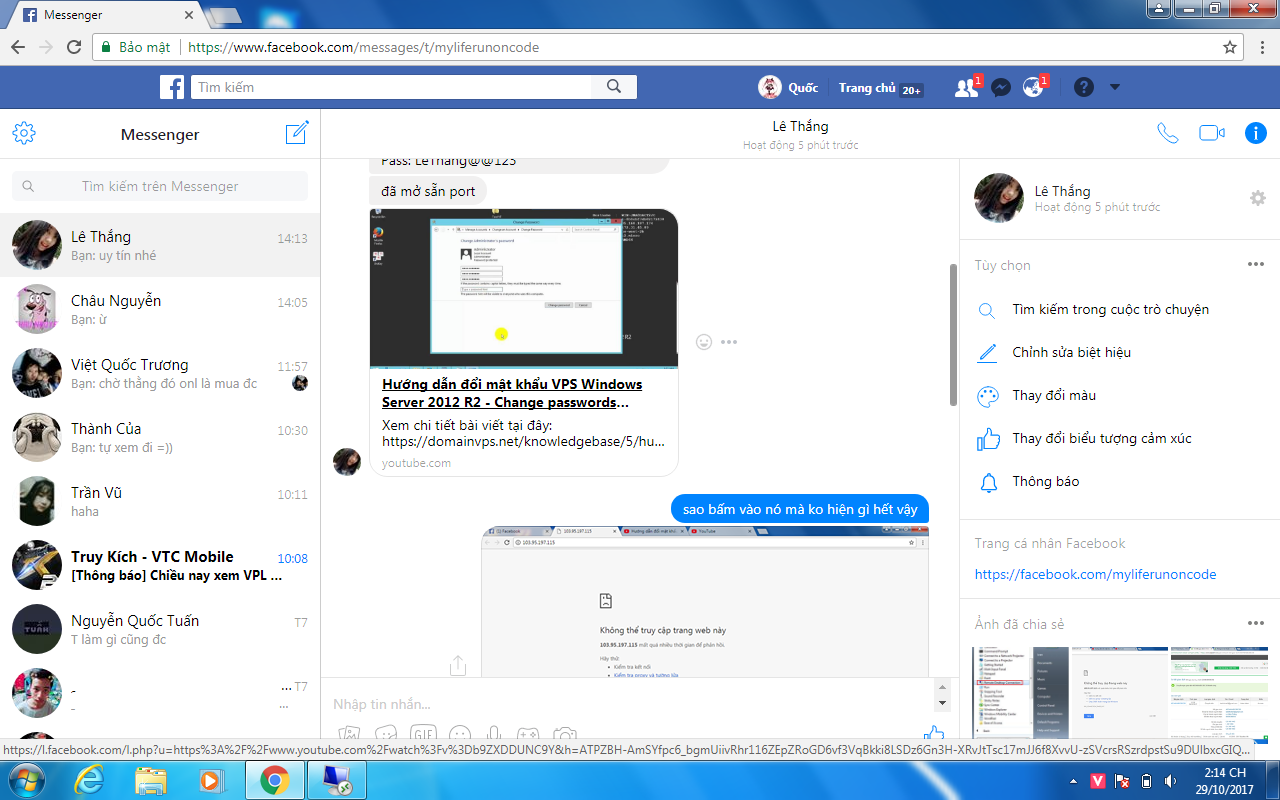The height and width of the screenshot is (800, 1280).
Task: Open Thông báo notification settings
Action: pyautogui.click(x=1045, y=482)
